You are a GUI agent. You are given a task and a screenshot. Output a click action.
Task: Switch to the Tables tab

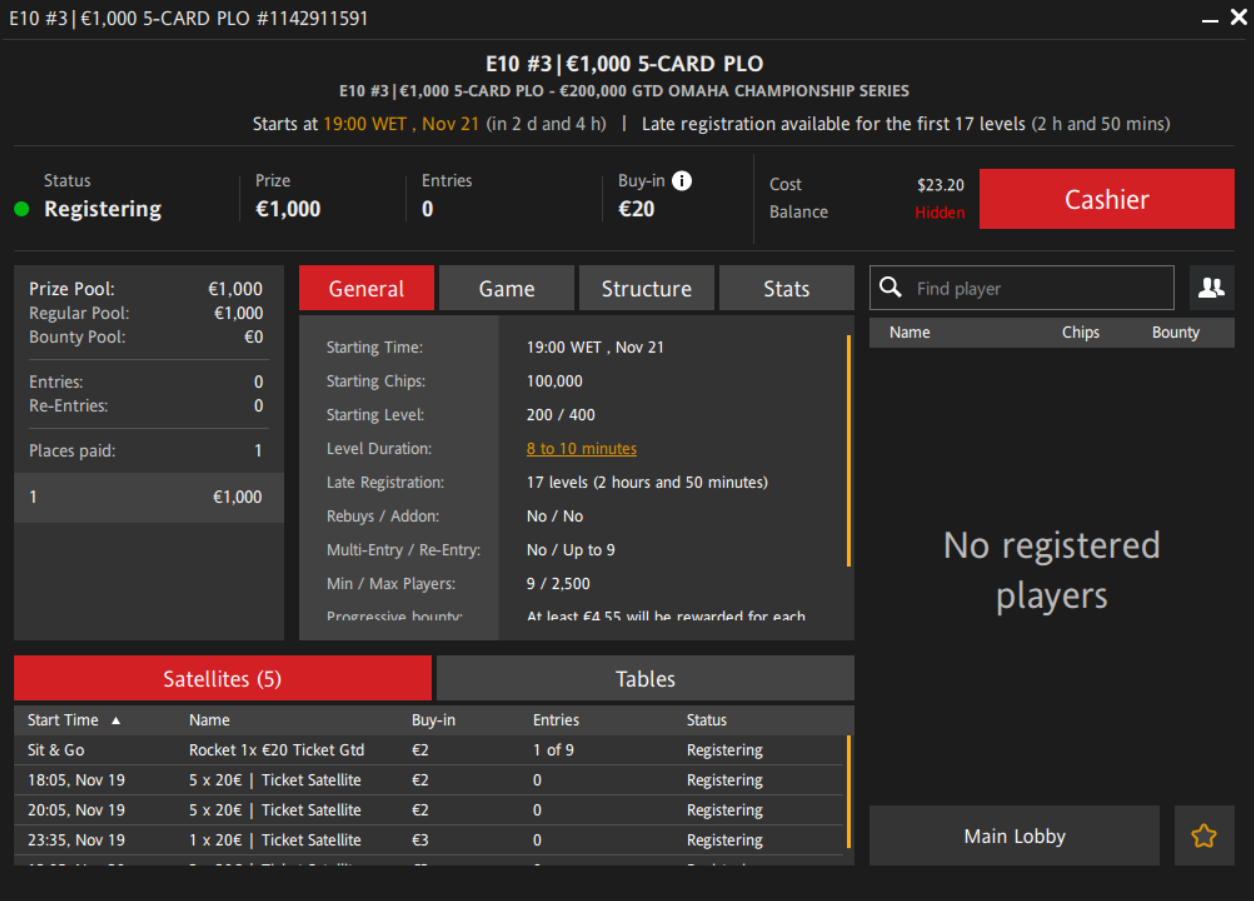tap(645, 679)
